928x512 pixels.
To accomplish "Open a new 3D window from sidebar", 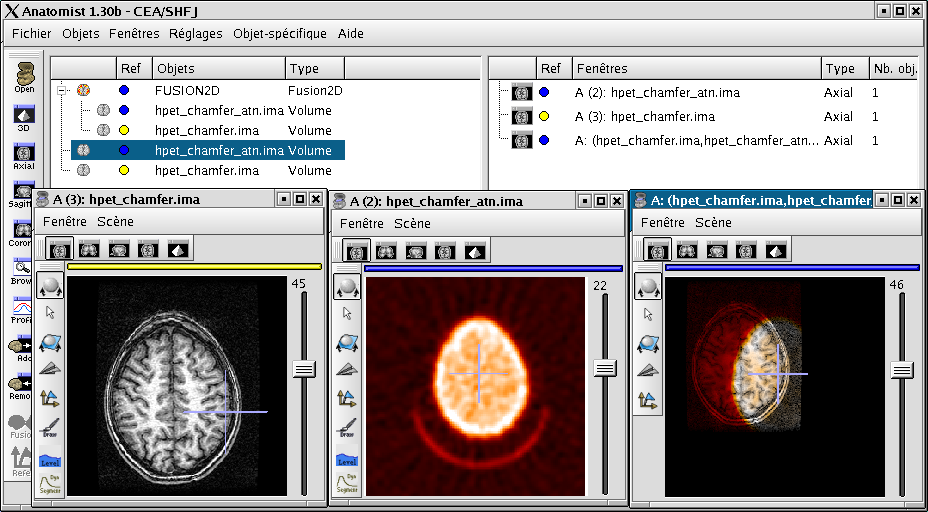I will [x=24, y=113].
